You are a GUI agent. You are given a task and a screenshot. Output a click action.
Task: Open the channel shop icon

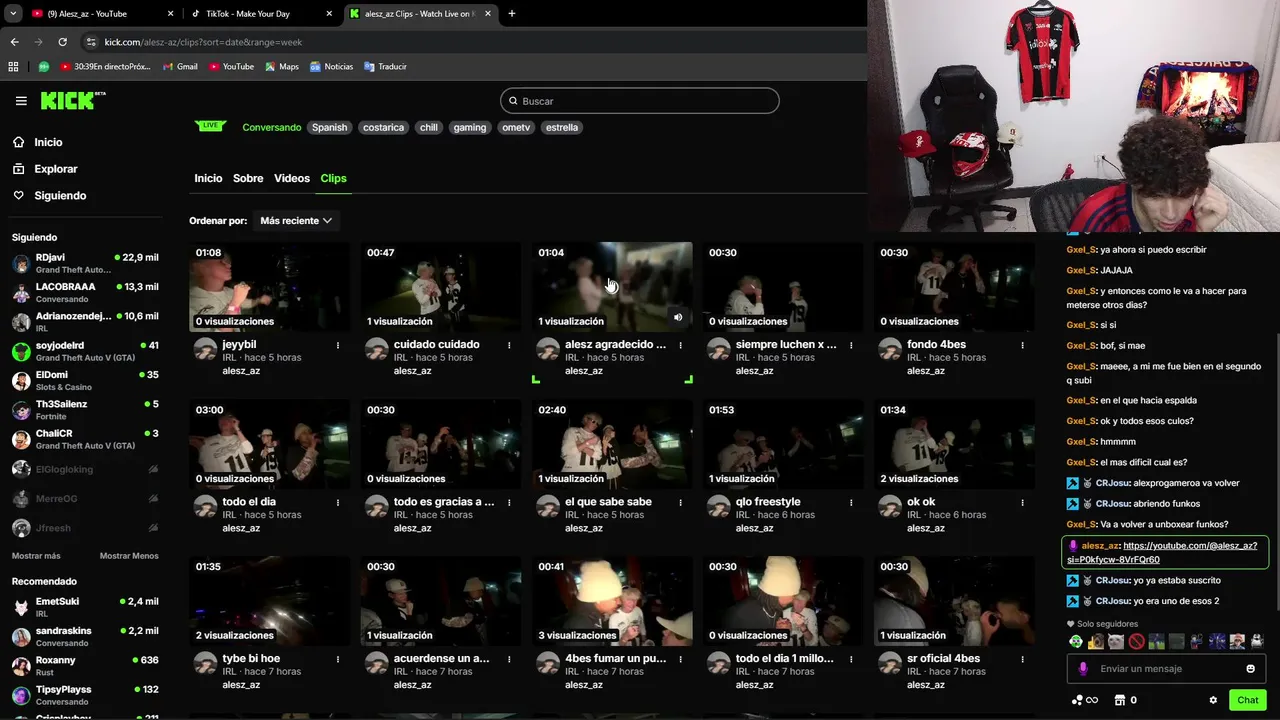point(1120,700)
